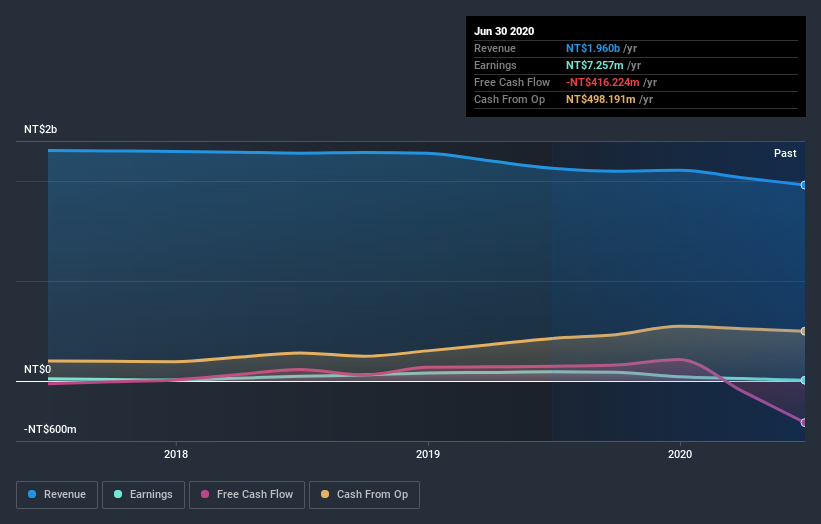821x524 pixels.
Task: Click the pink Free Cash Flow endpoint marker
Action: coord(804,422)
